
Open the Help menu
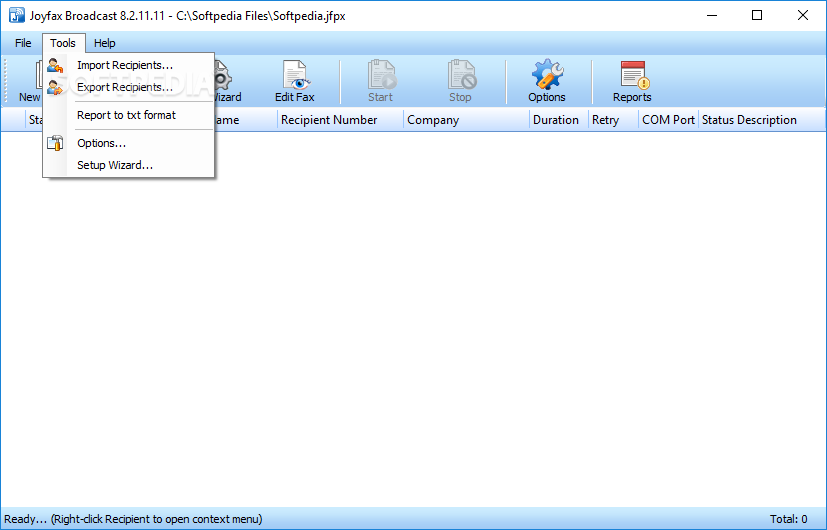coord(104,43)
